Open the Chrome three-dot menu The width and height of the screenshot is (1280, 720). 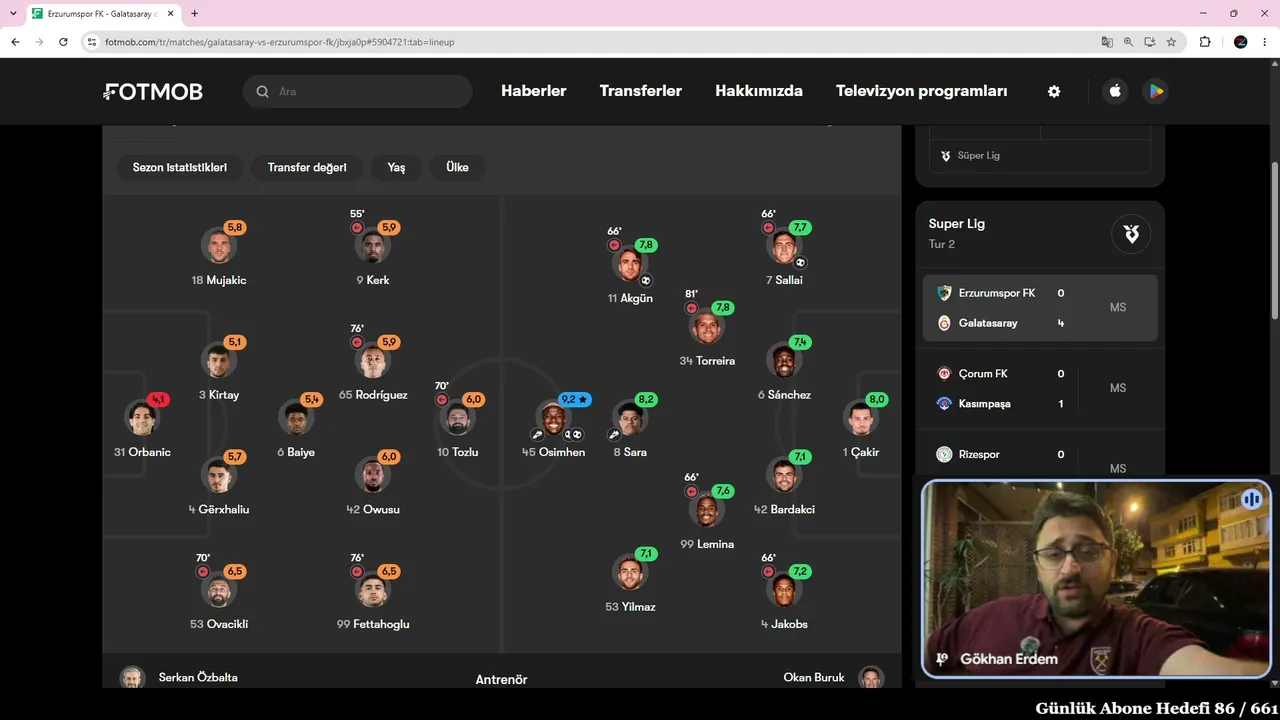1265,42
